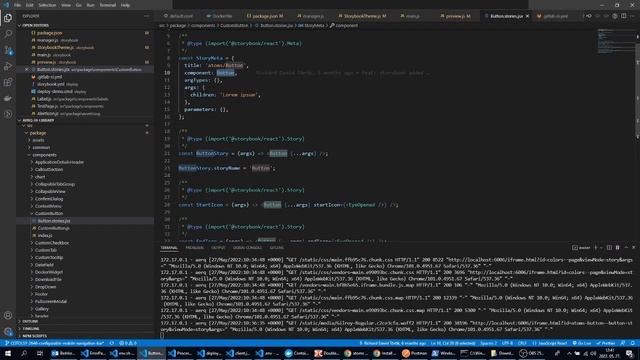Maximize the terminal panel size

[626, 247]
